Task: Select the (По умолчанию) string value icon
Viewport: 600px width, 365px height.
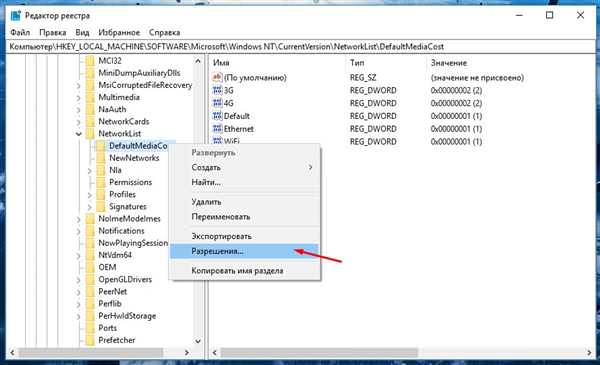Action: click(x=217, y=77)
